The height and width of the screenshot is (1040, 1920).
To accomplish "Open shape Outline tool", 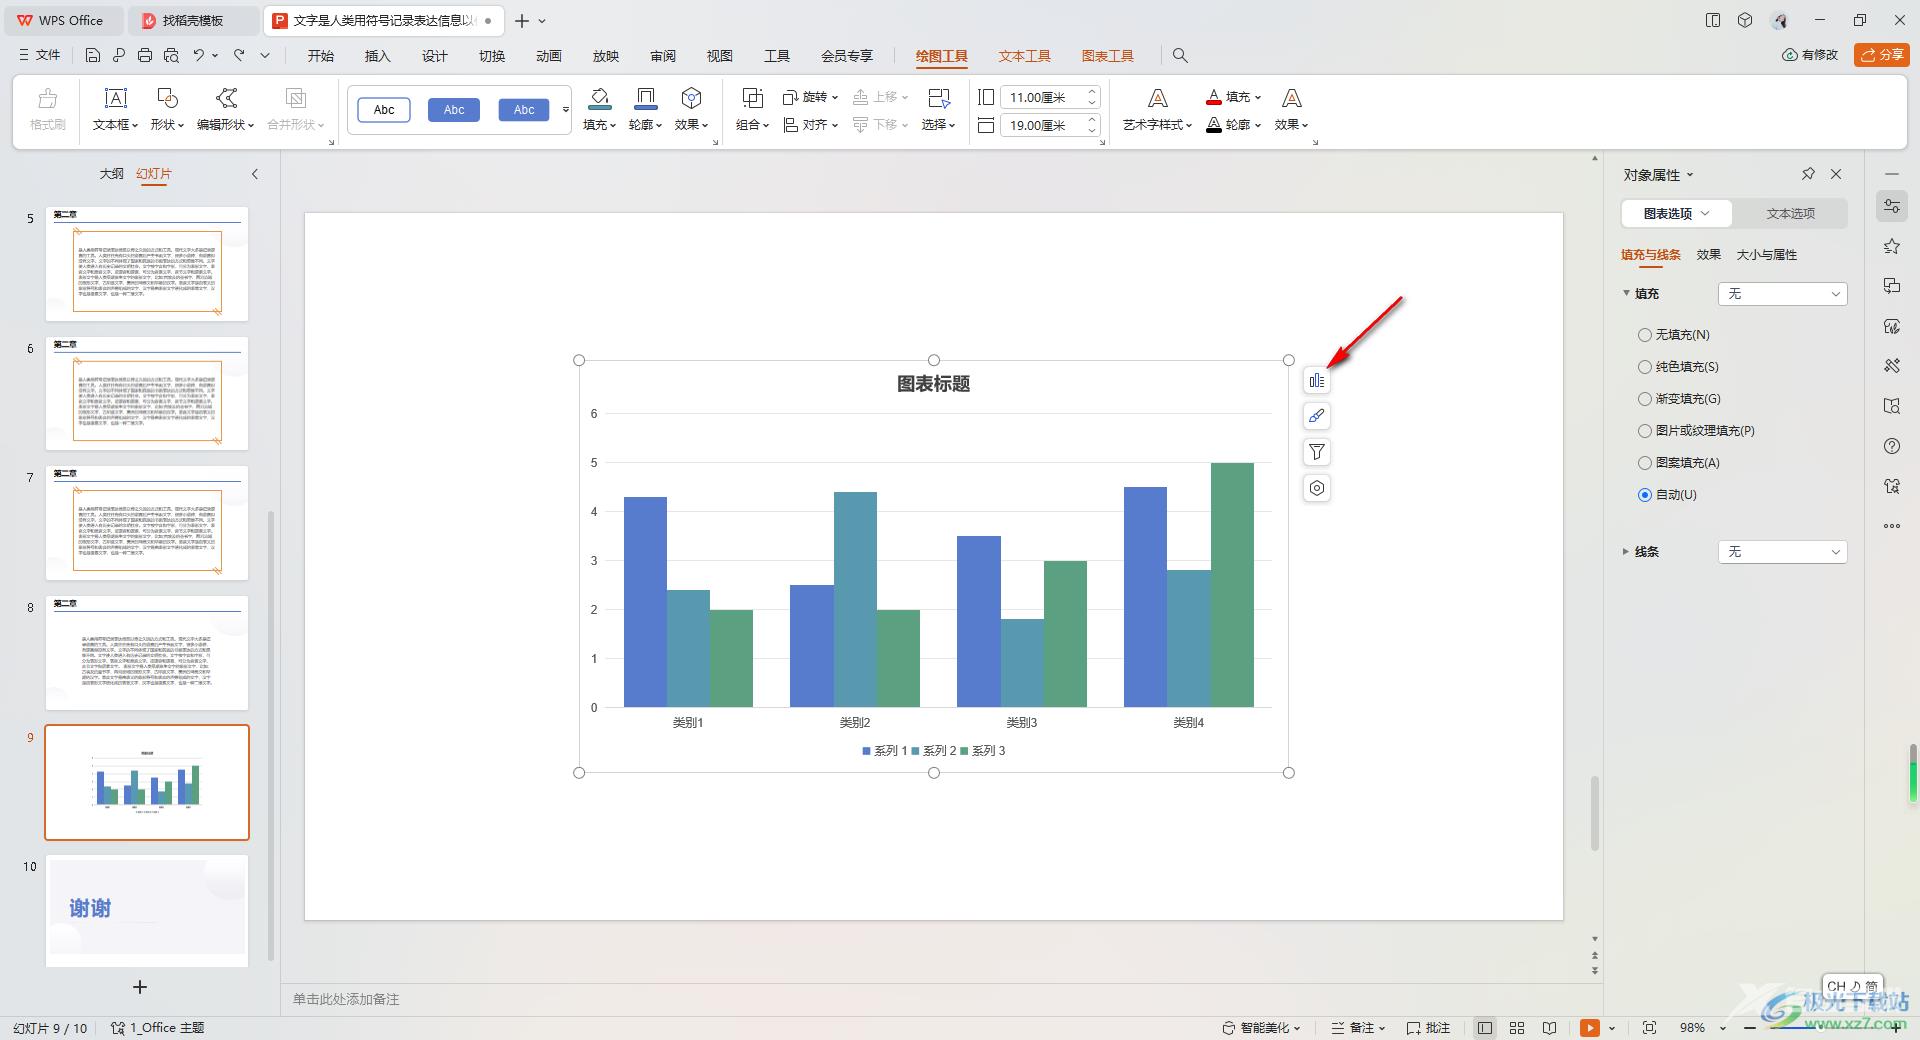I will [x=645, y=109].
